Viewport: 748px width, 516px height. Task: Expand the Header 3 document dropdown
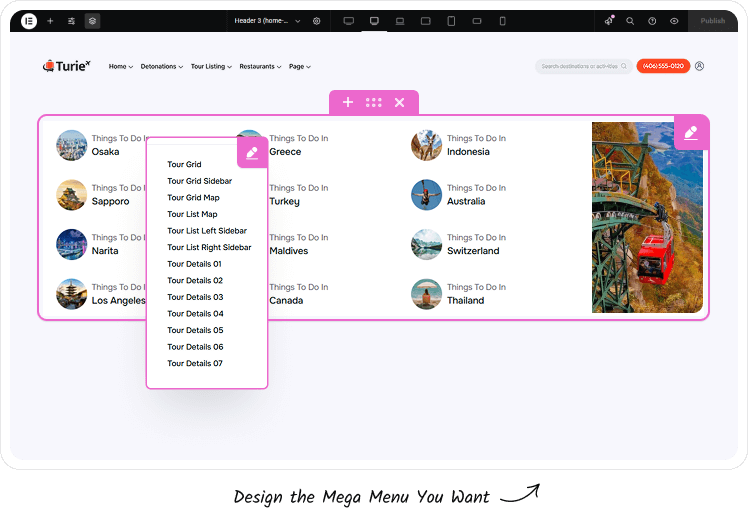267,20
